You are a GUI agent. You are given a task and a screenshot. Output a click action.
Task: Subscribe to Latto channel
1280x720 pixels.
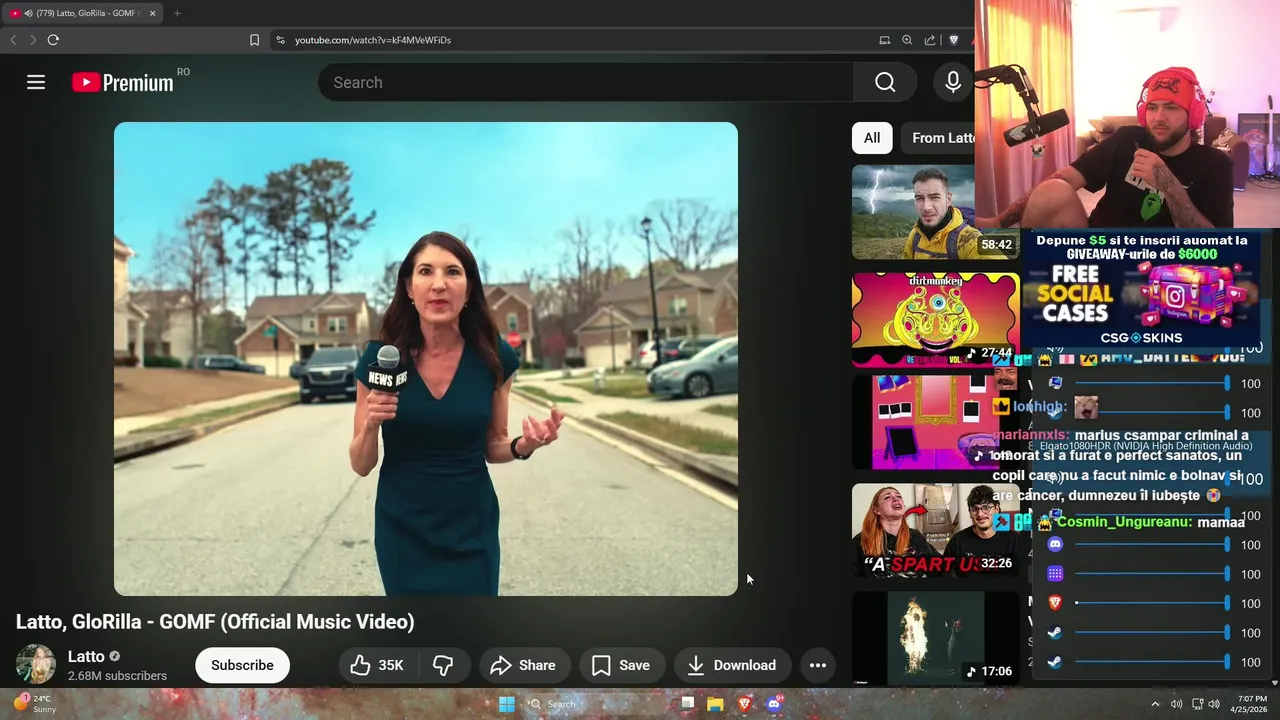point(242,665)
